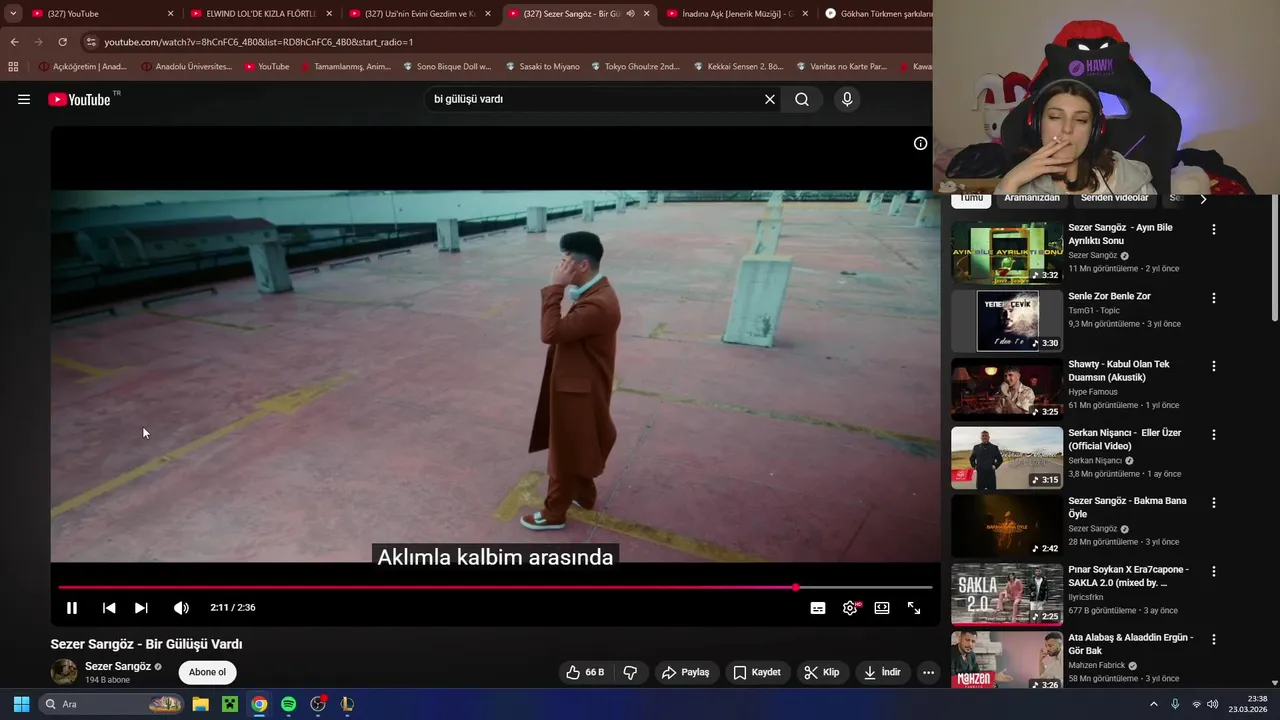Image resolution: width=1280 pixels, height=720 pixels.
Task: Open Senle Zor Benle Zor thumbnail
Action: 1007,321
